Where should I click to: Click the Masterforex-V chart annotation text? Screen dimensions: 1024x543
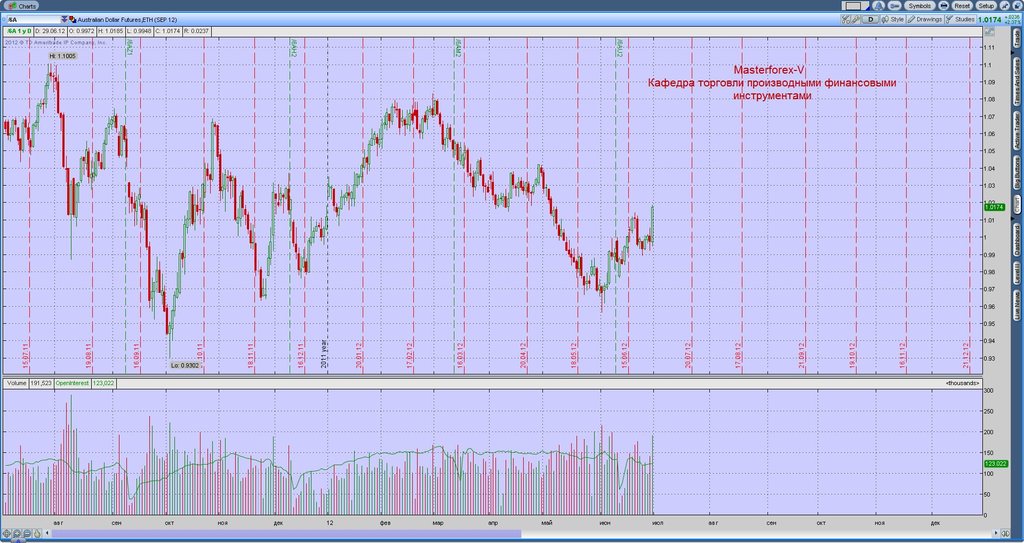pos(769,70)
